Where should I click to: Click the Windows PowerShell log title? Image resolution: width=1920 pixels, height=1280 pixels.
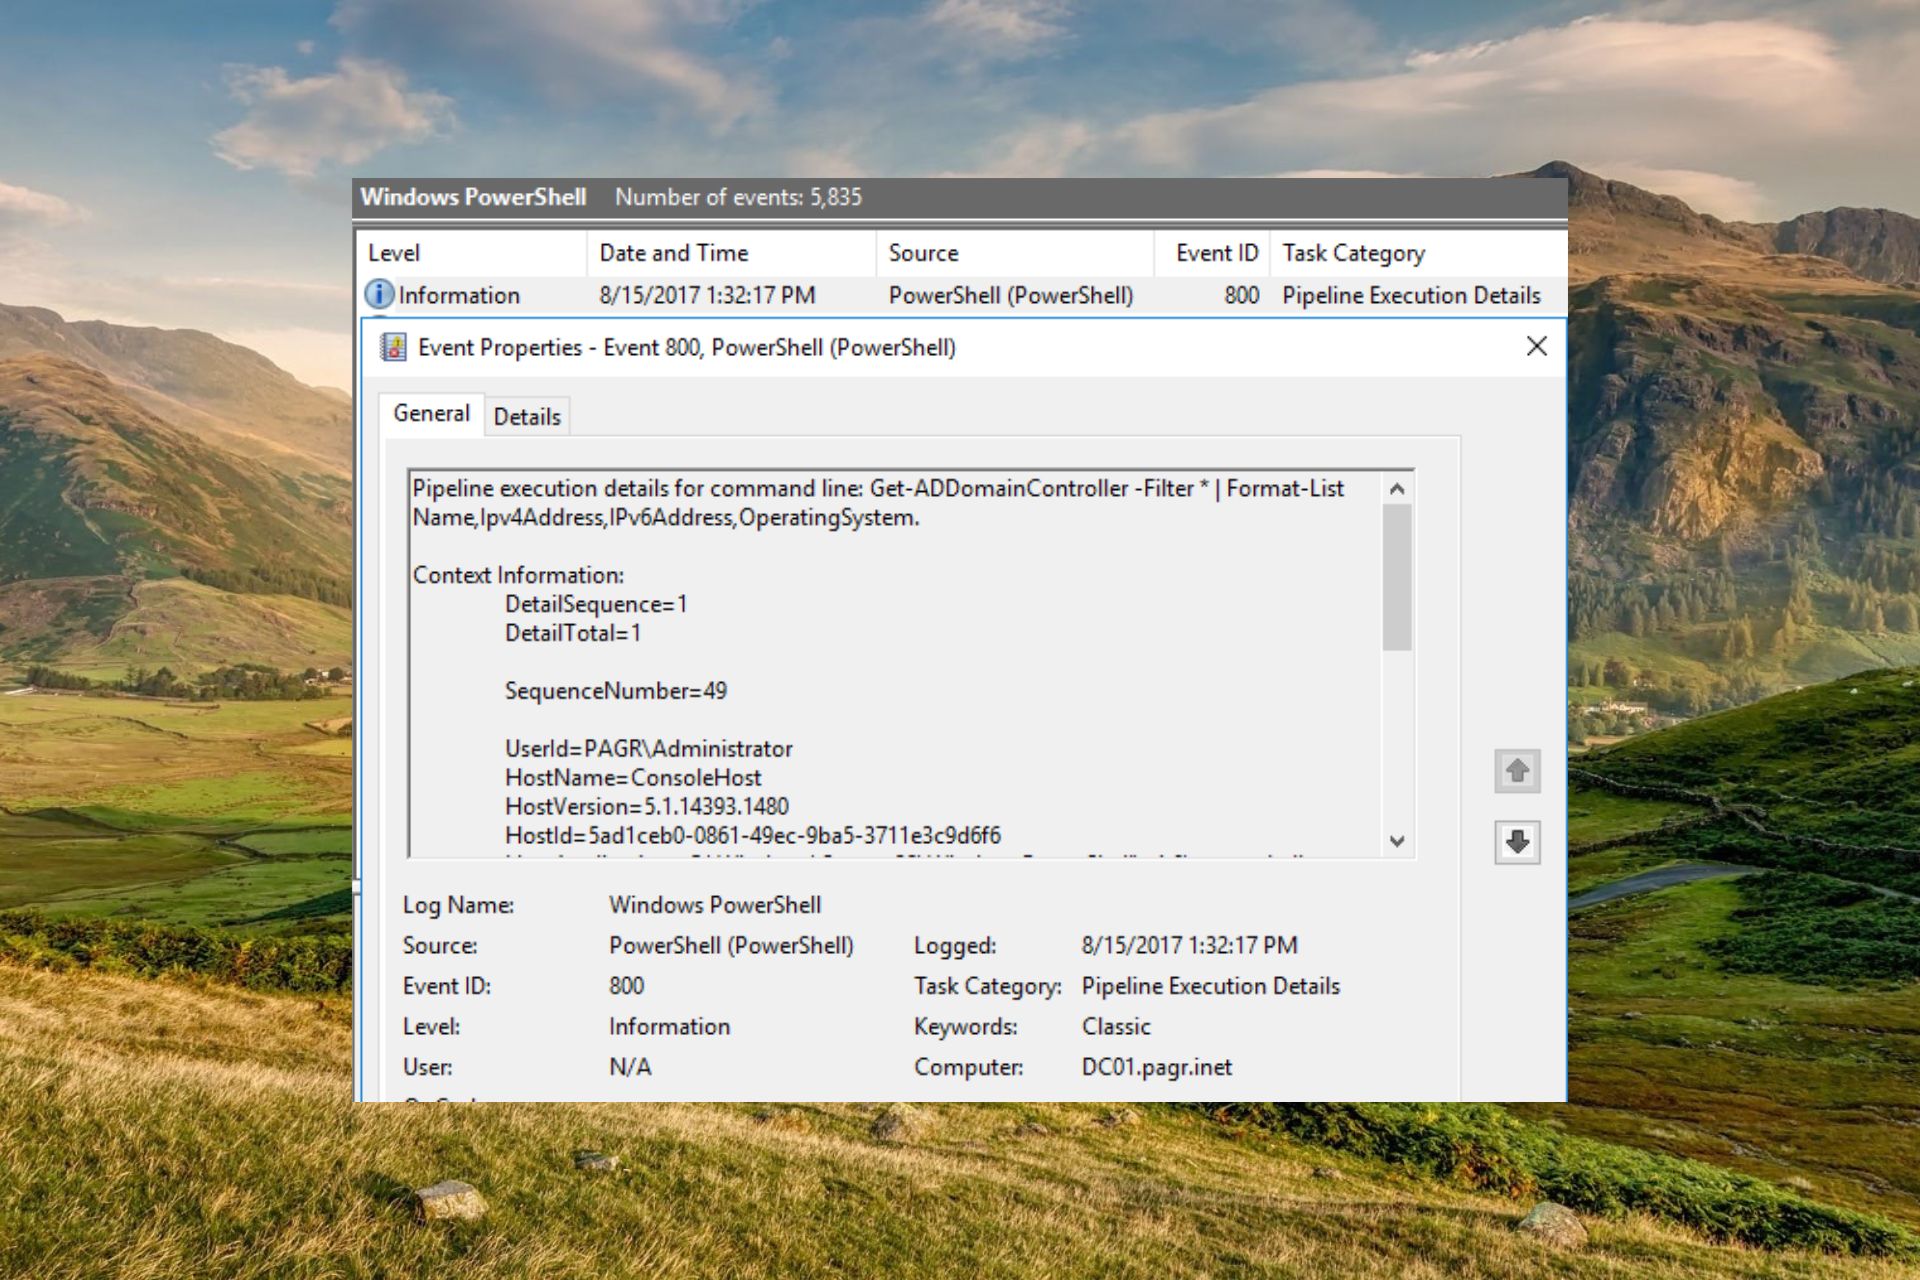coord(473,197)
